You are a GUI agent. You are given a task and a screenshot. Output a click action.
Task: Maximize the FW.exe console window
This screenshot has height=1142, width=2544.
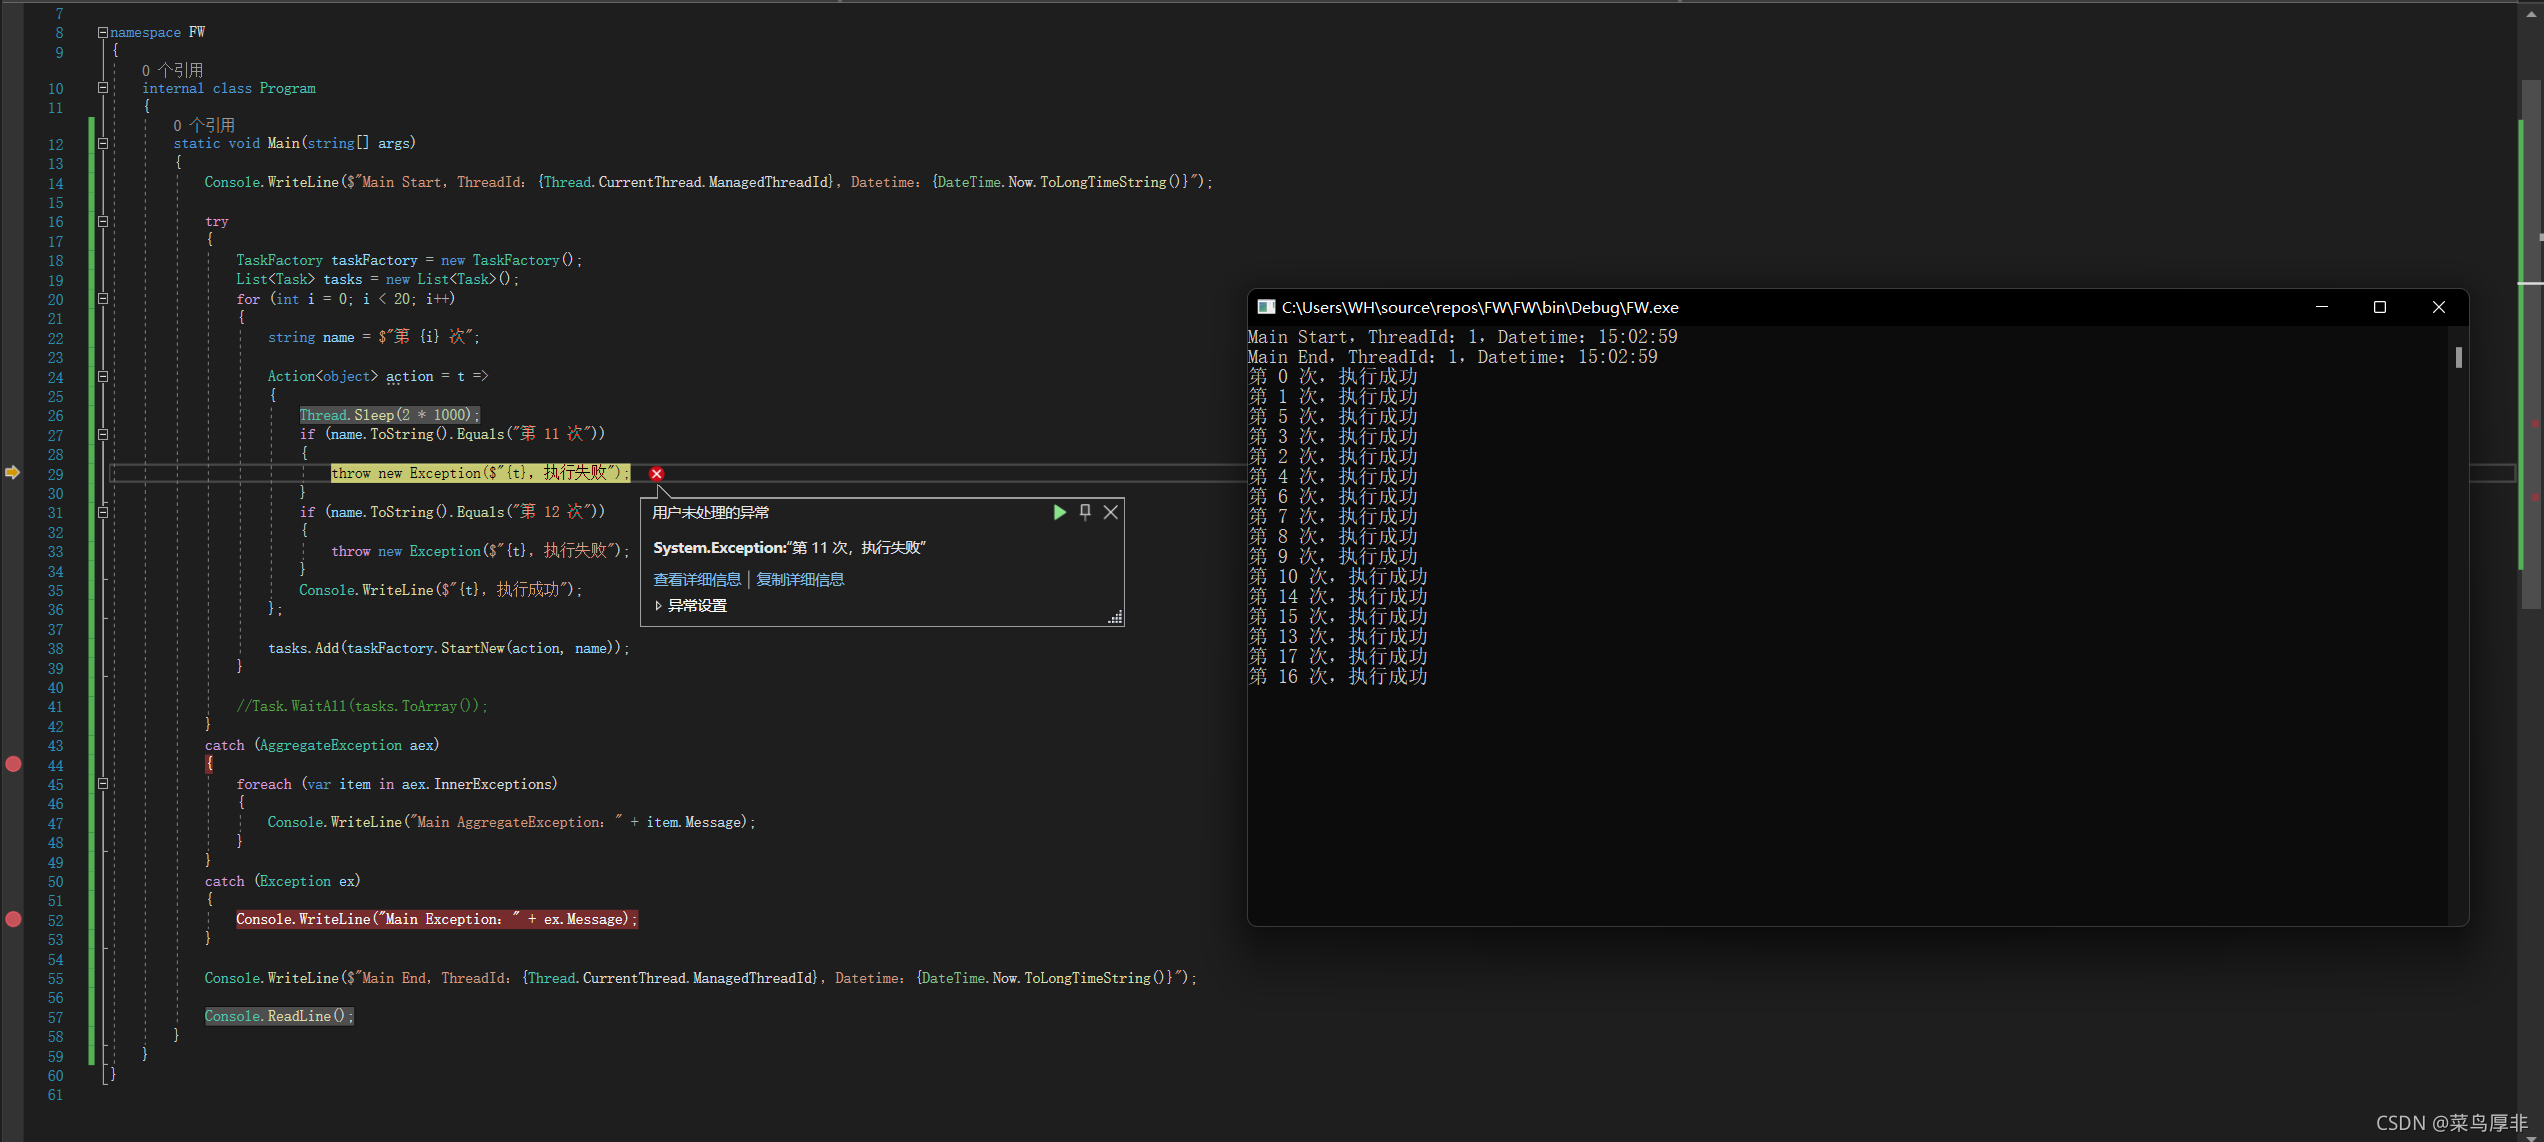pos(2380,307)
